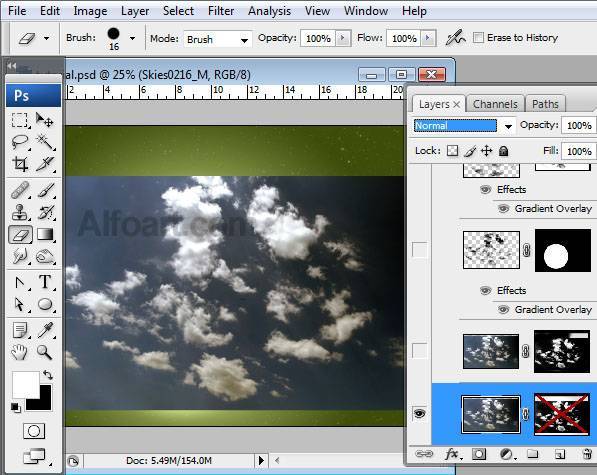Select the Sponge tool
This screenshot has height=475, width=597.
(45, 256)
